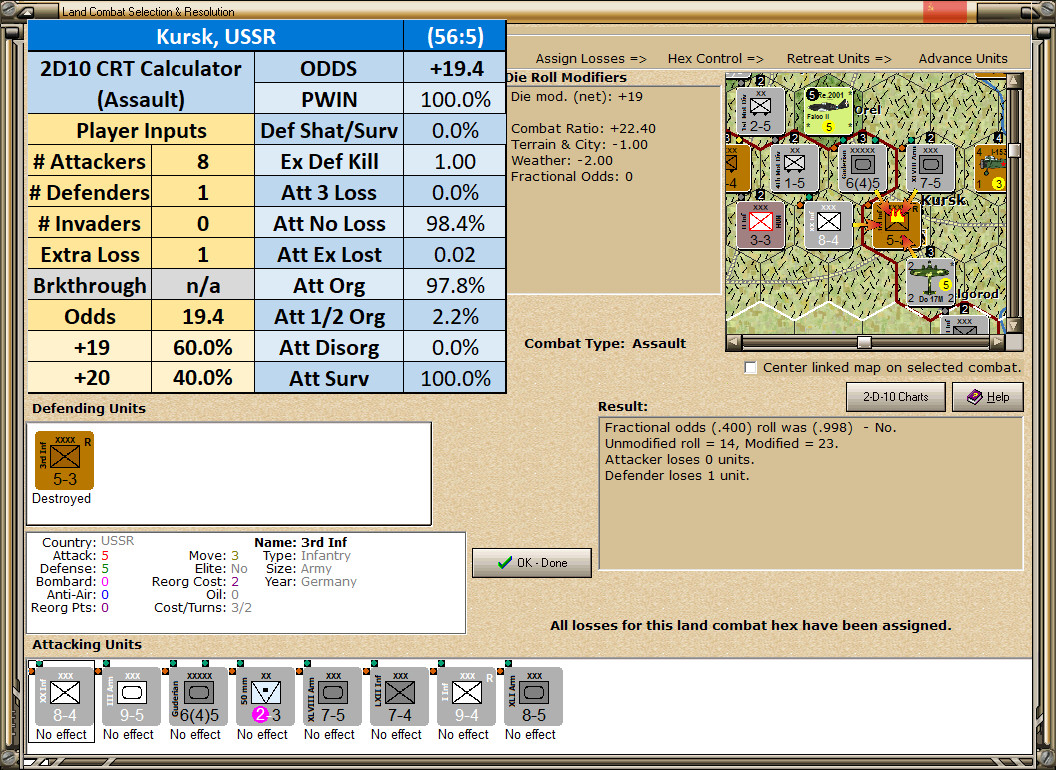Select the LXII Inf 7-4 unit
This screenshot has width=1056, height=770.
pyautogui.click(x=399, y=697)
